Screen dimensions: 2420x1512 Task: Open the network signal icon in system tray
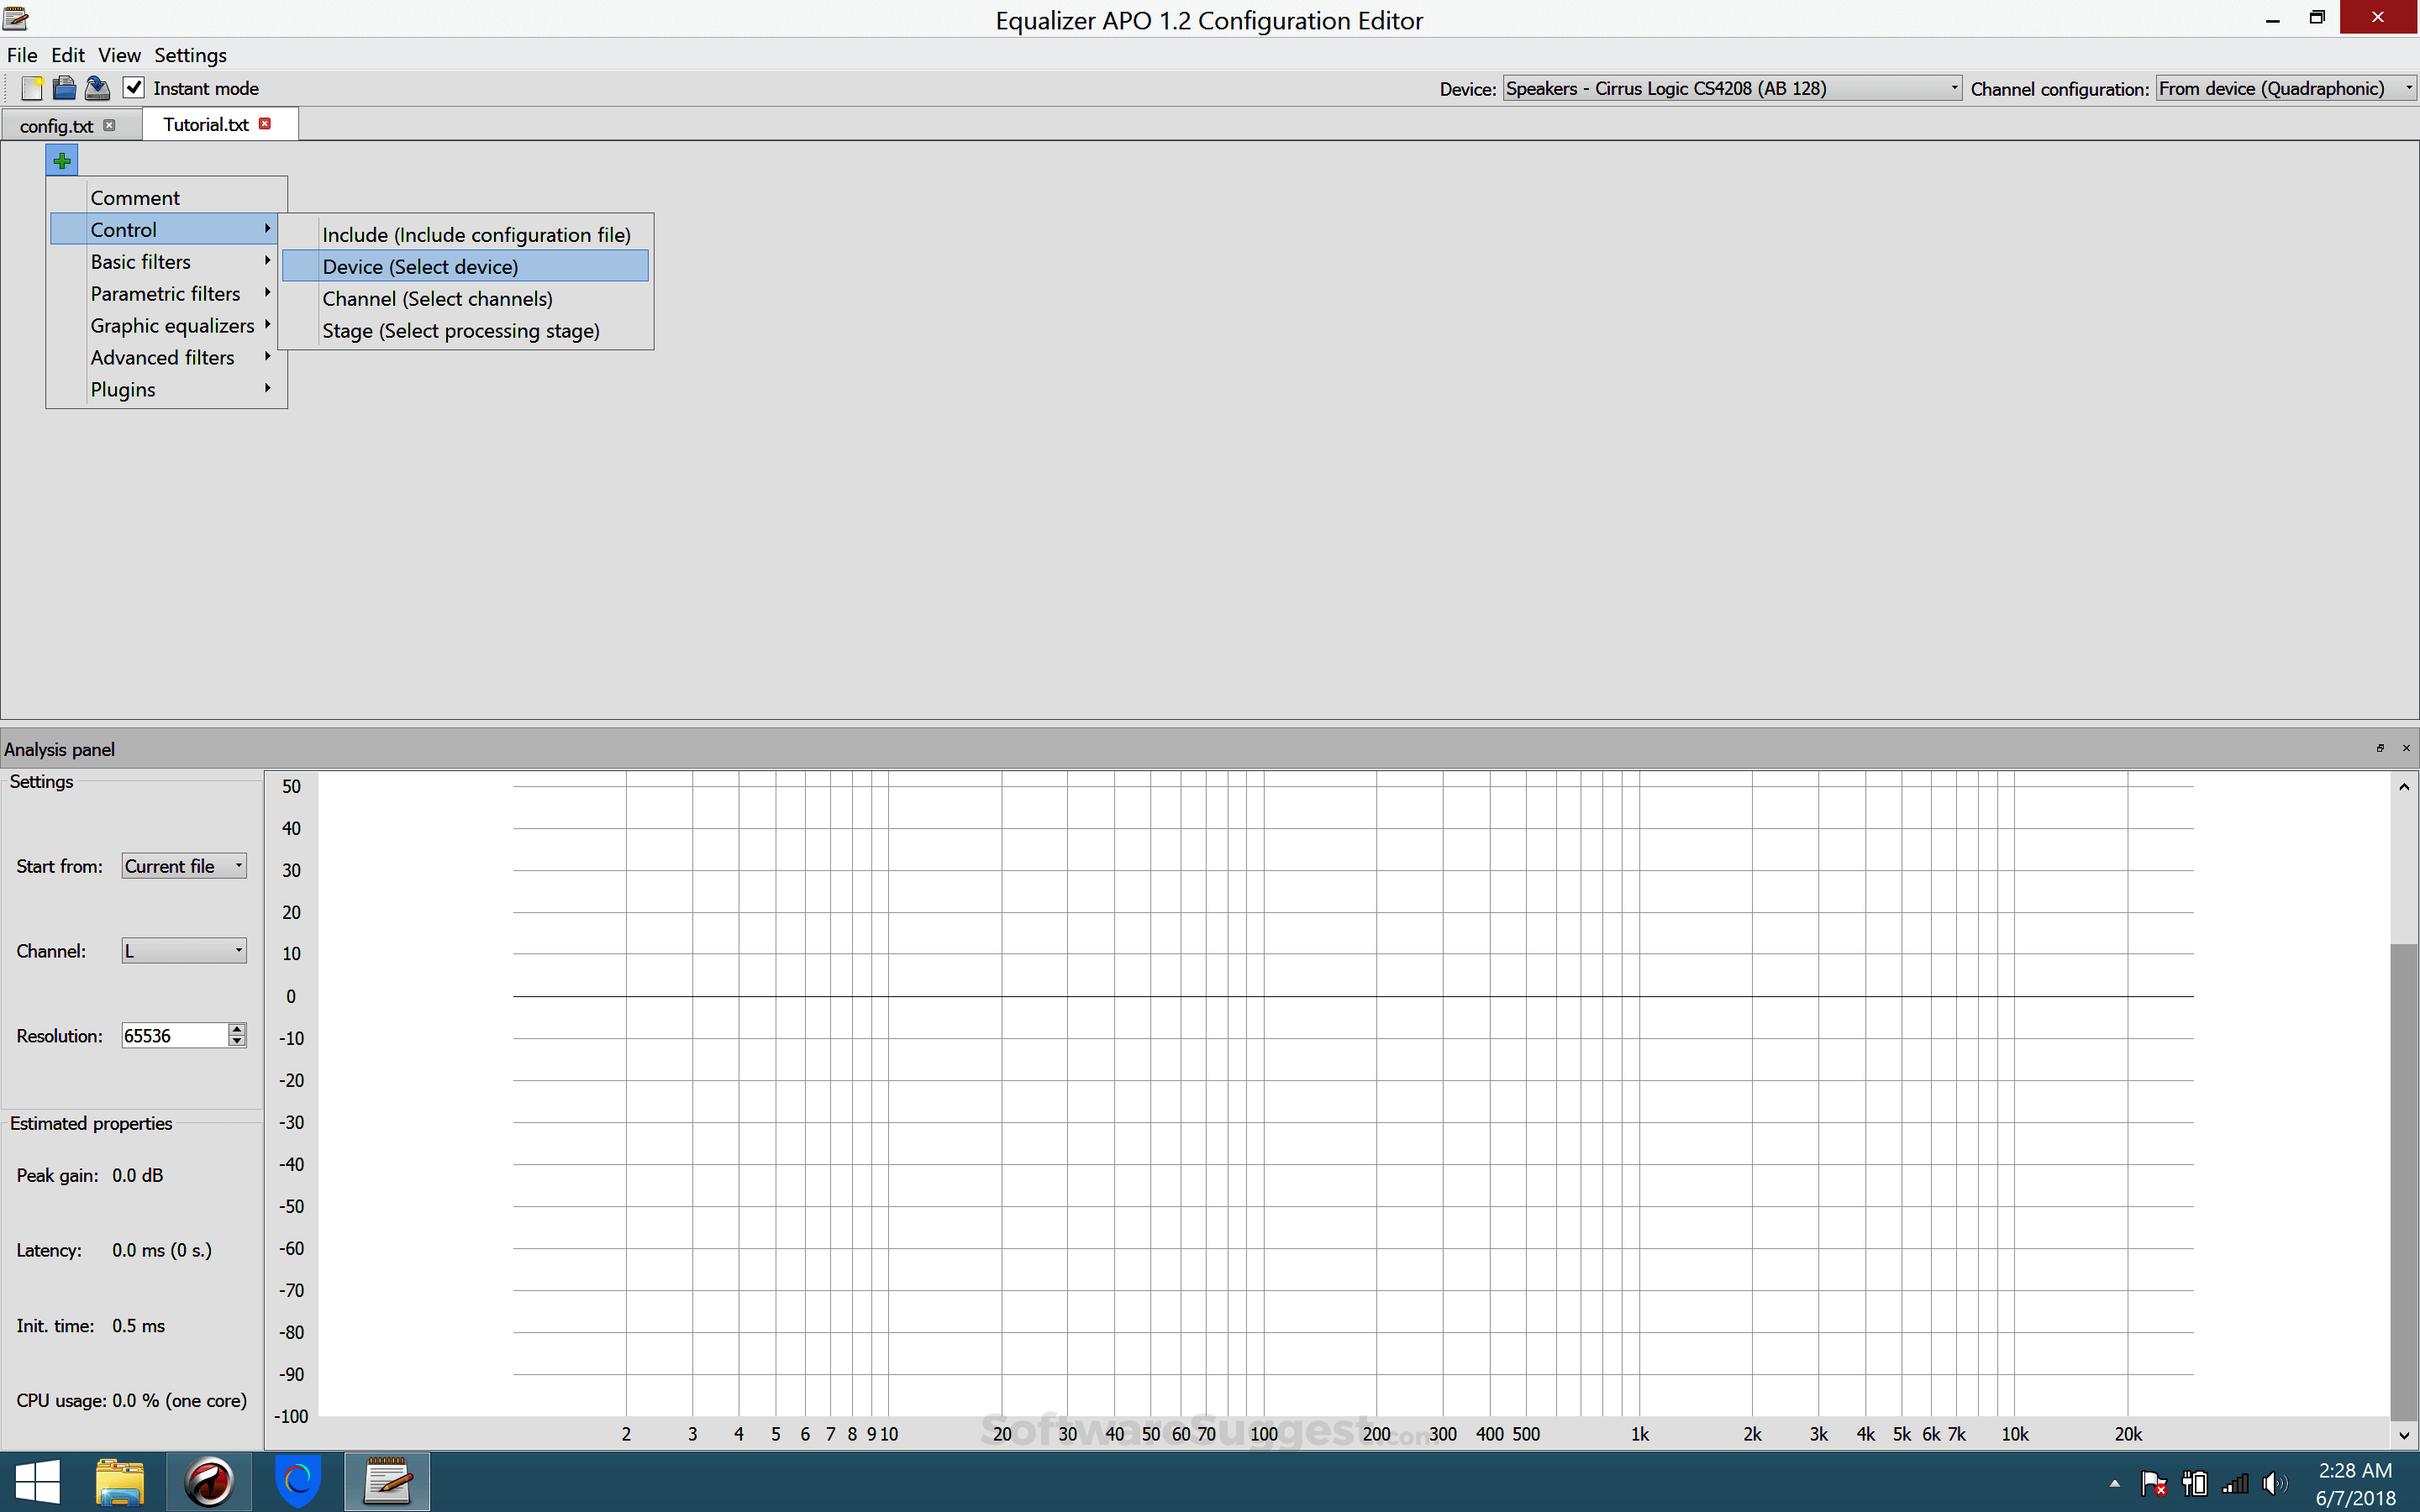coord(2237,1484)
